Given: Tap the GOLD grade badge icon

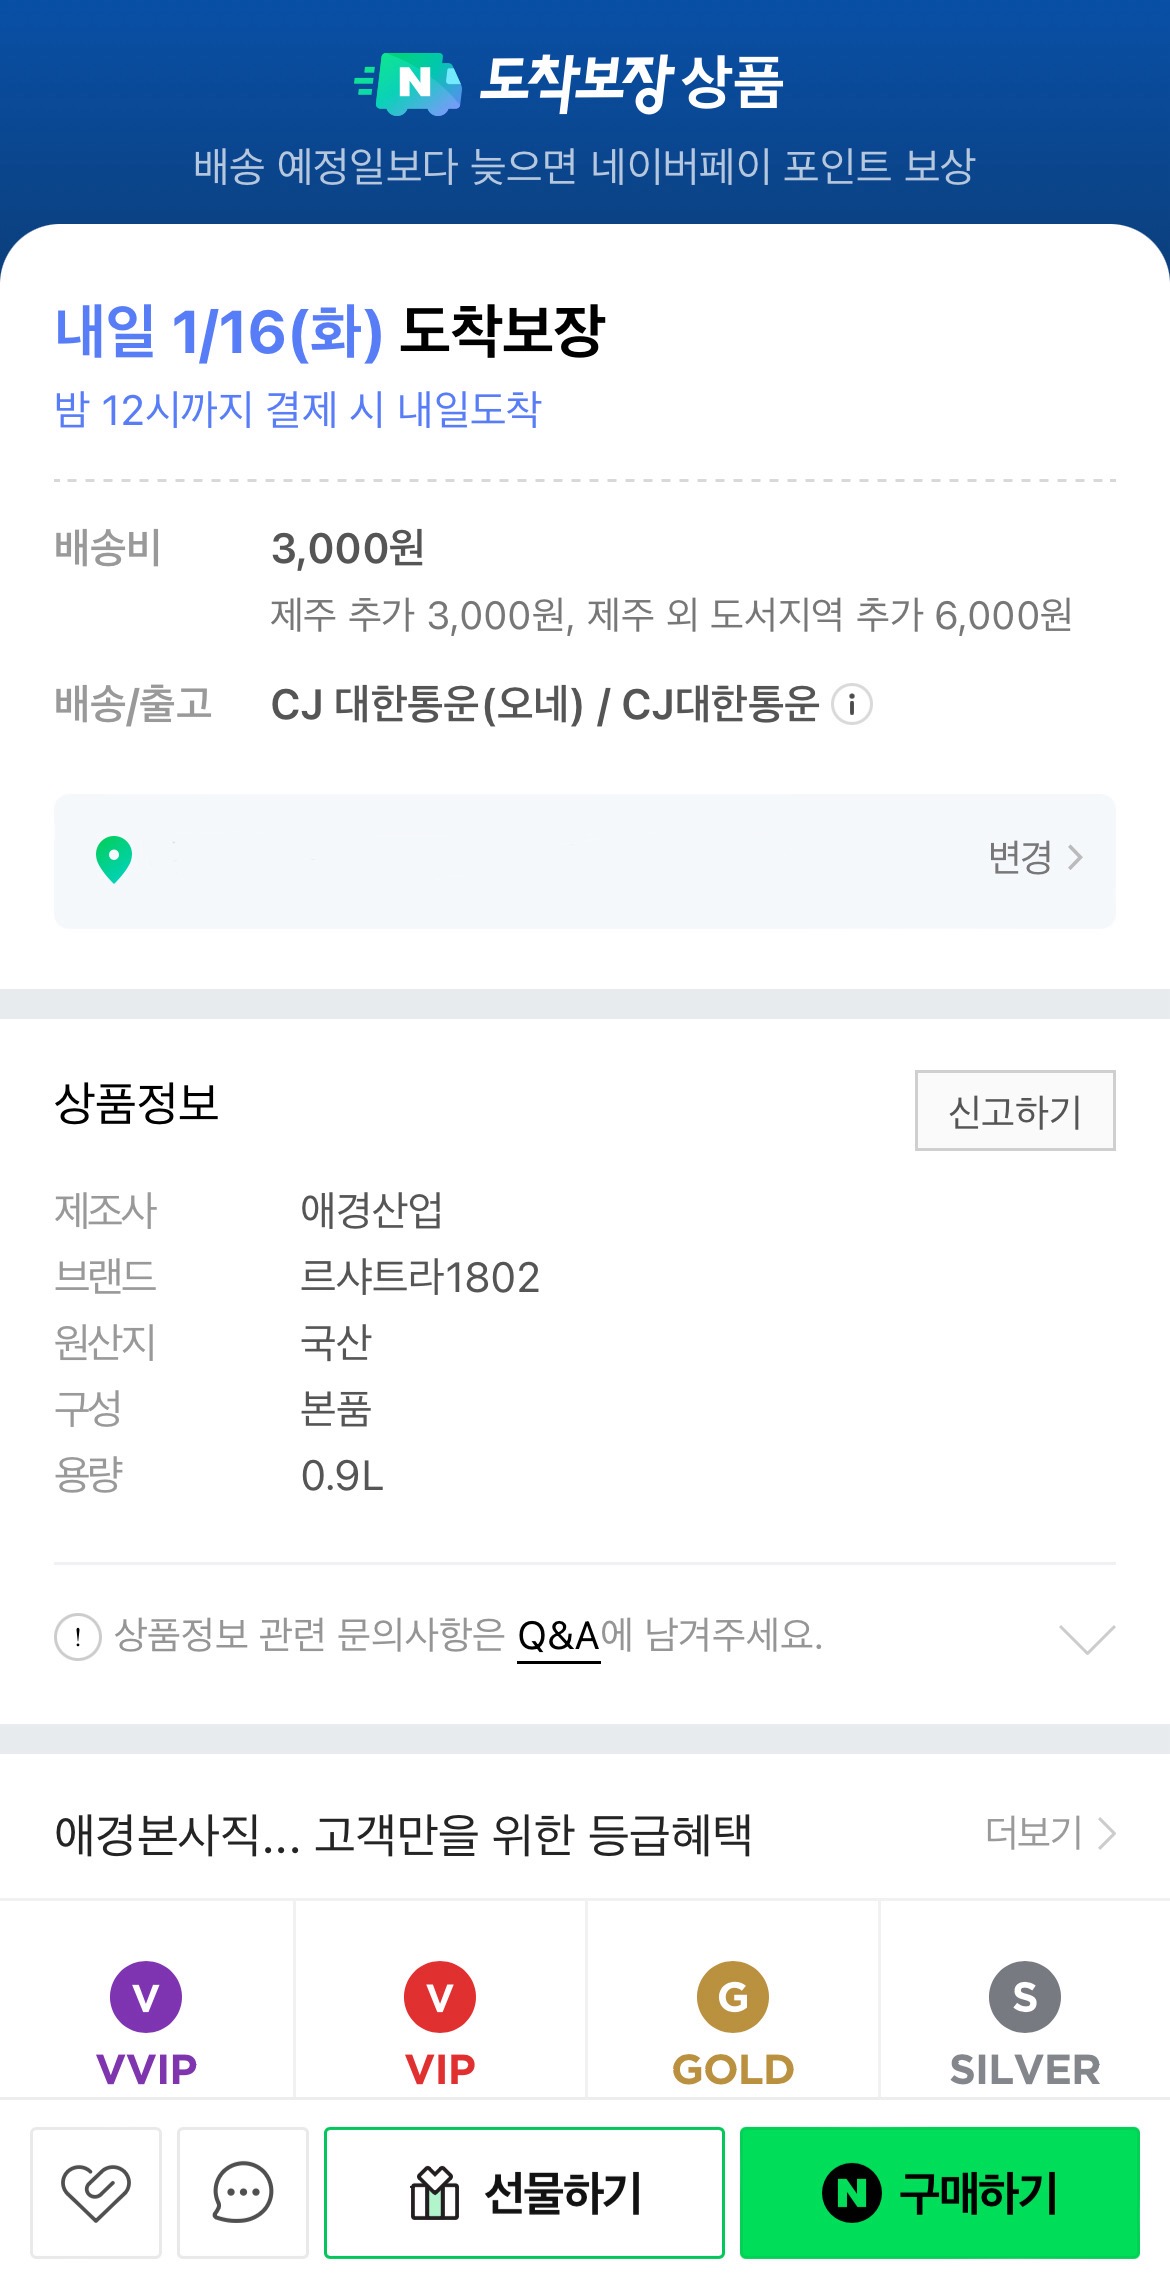Looking at the screenshot, I should (733, 1997).
